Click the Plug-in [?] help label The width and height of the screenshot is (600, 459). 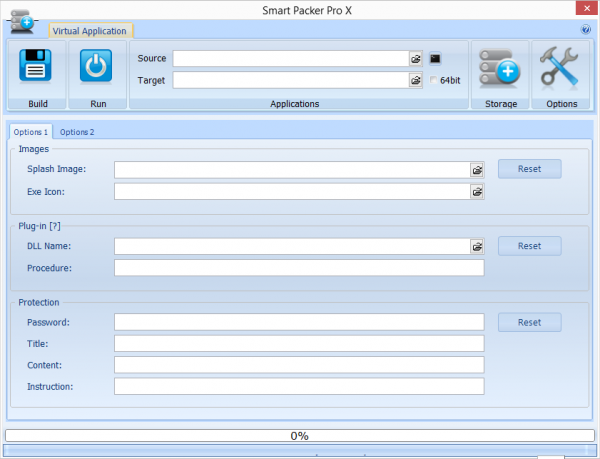(x=39, y=226)
